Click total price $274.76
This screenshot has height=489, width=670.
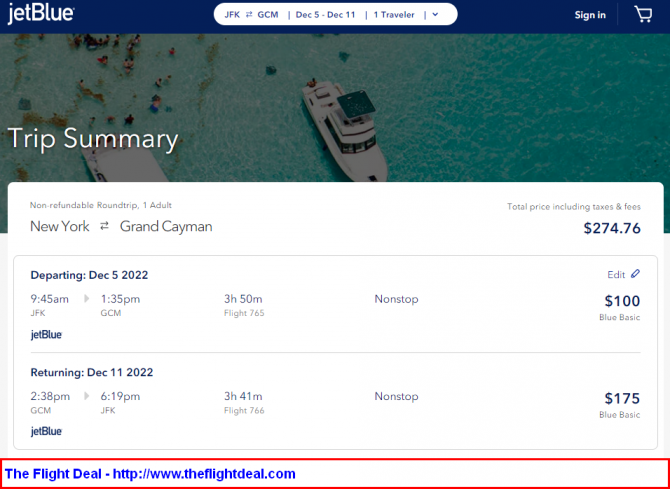[612, 228]
